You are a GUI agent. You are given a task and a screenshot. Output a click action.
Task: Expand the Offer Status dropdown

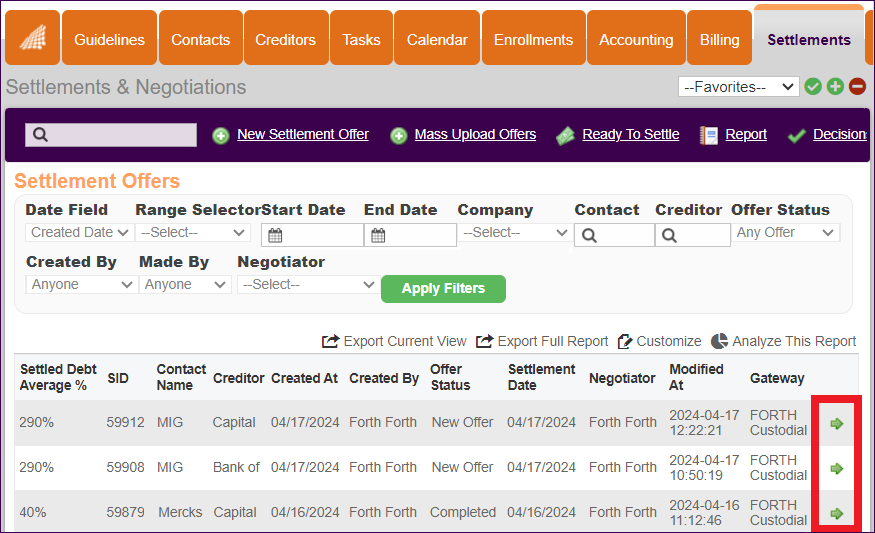[785, 233]
